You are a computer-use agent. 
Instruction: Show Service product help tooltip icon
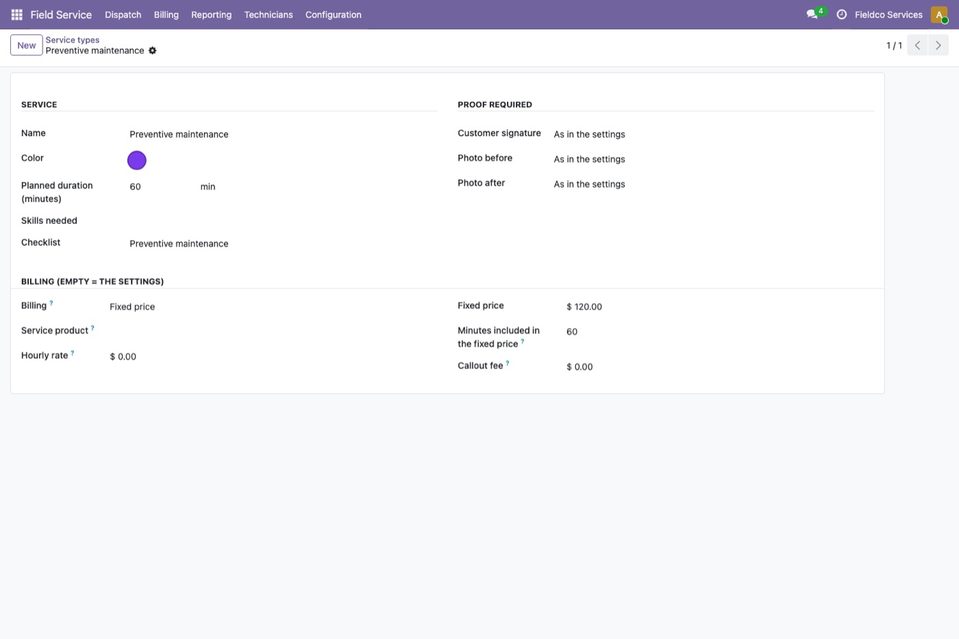[x=92, y=328]
